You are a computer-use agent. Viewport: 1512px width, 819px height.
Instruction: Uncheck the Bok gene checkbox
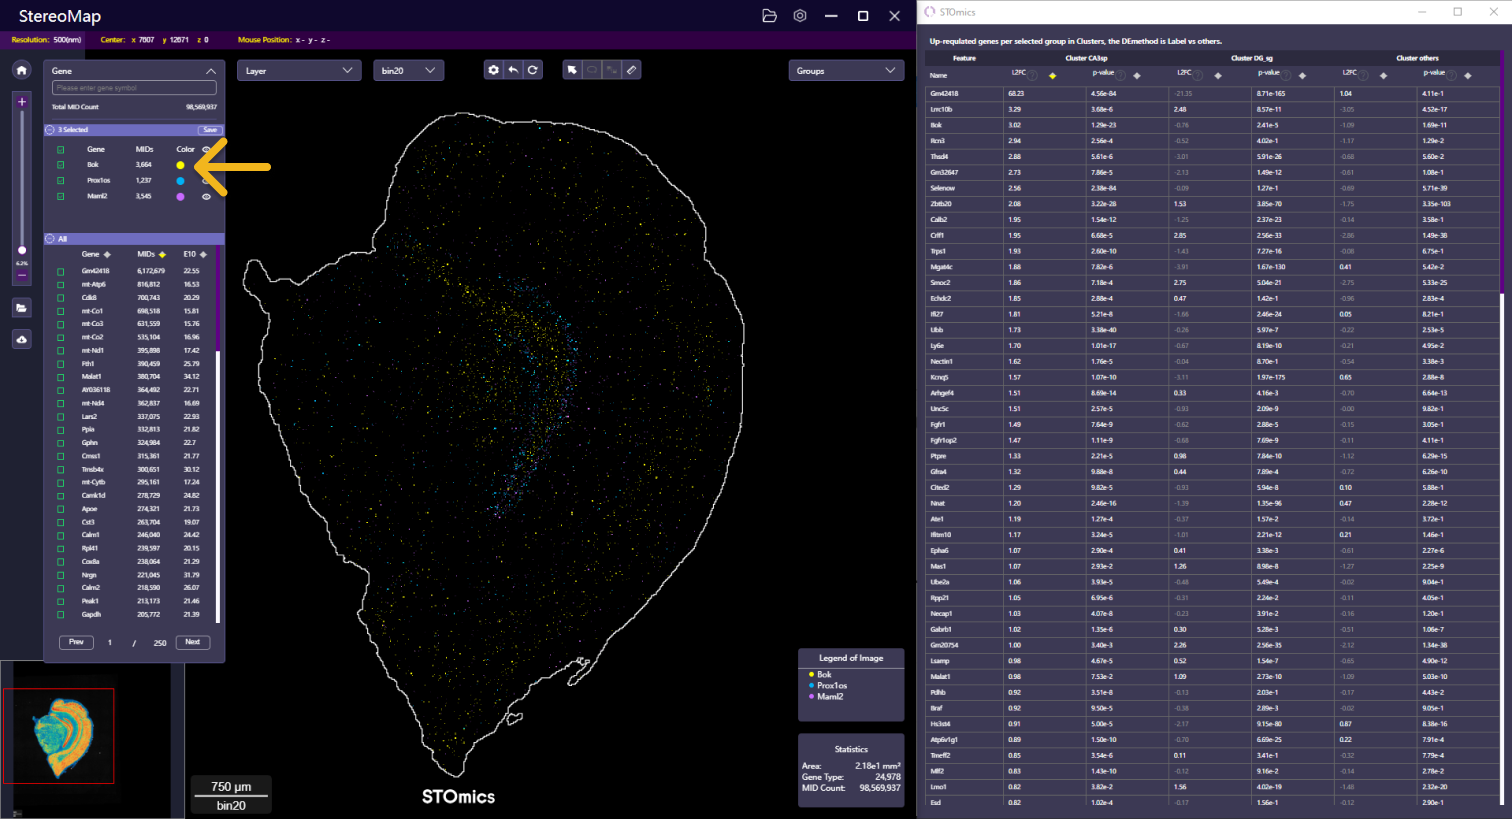[61, 165]
